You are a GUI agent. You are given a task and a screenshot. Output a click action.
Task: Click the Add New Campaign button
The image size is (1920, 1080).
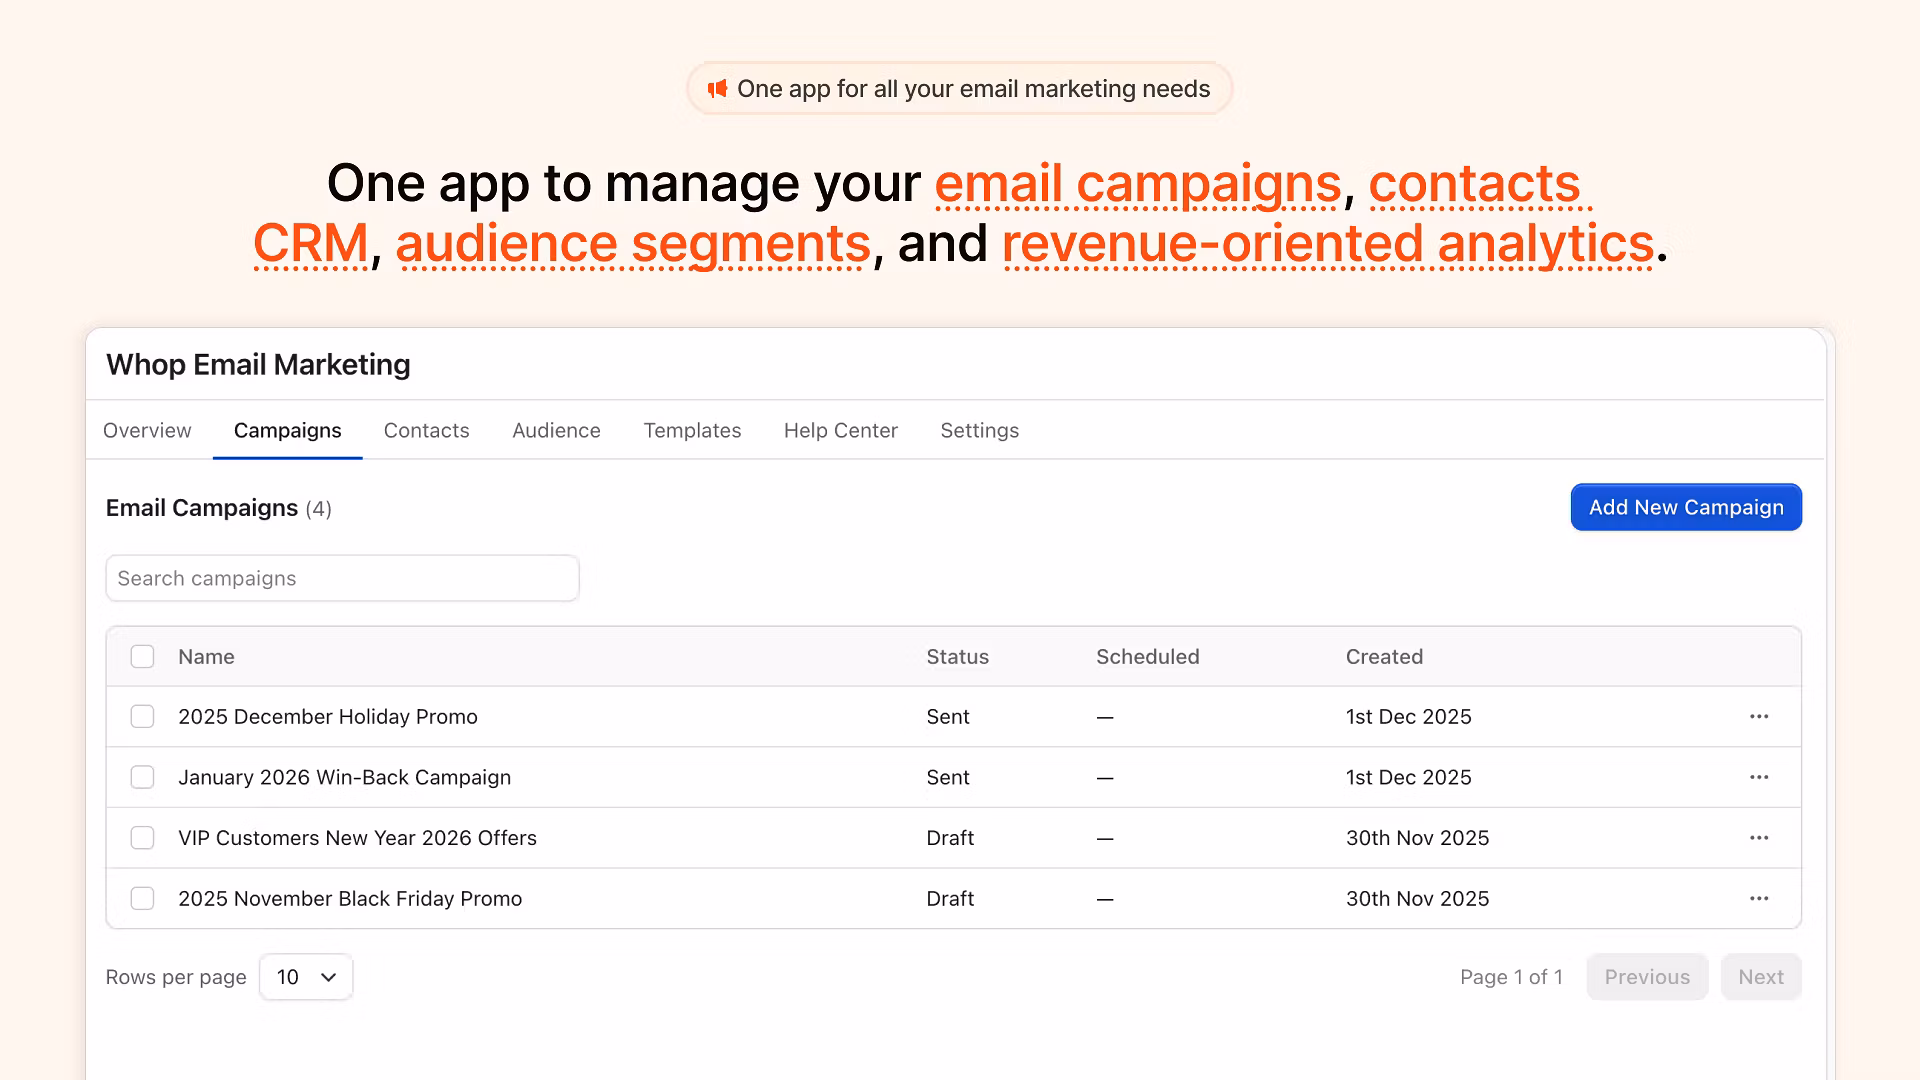[1686, 508]
